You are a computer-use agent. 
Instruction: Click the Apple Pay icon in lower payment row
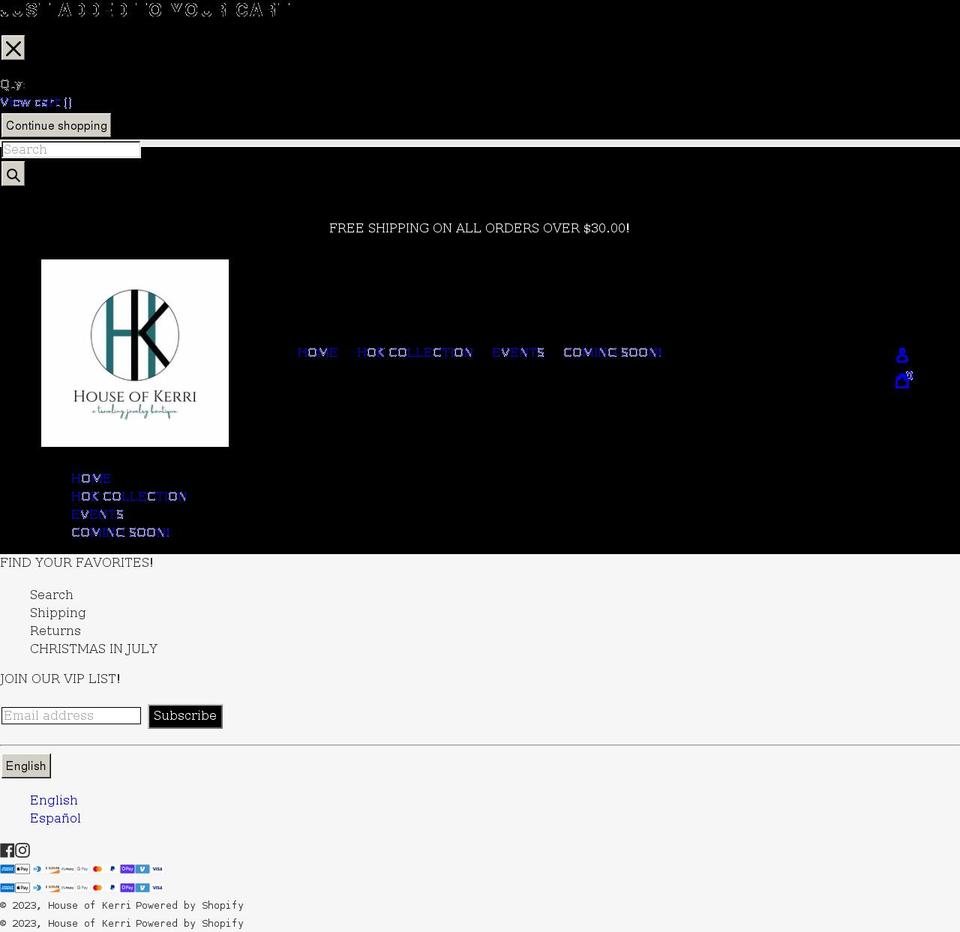23,887
